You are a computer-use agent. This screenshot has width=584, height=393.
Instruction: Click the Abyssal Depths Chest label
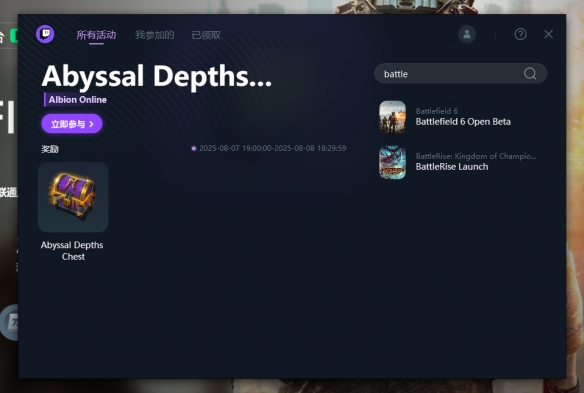click(x=72, y=251)
